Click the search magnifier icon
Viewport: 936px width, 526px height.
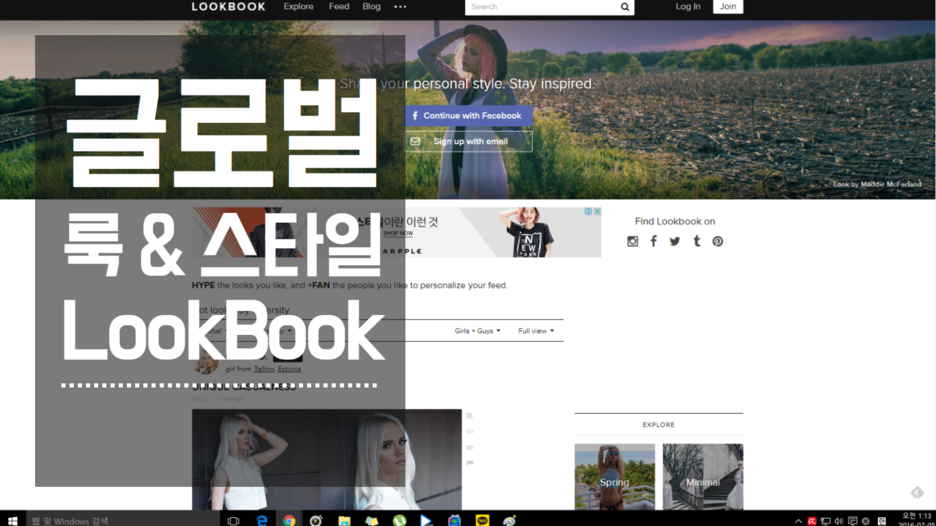tap(625, 7)
